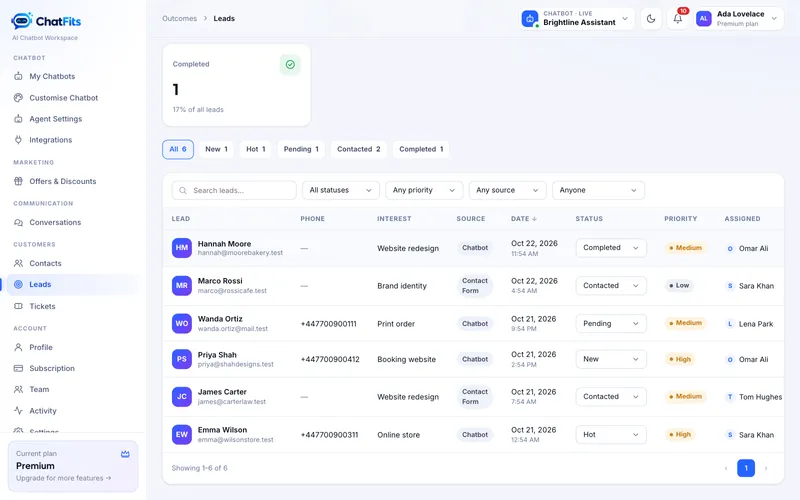Open Ada Lovelace account menu

[x=739, y=19]
